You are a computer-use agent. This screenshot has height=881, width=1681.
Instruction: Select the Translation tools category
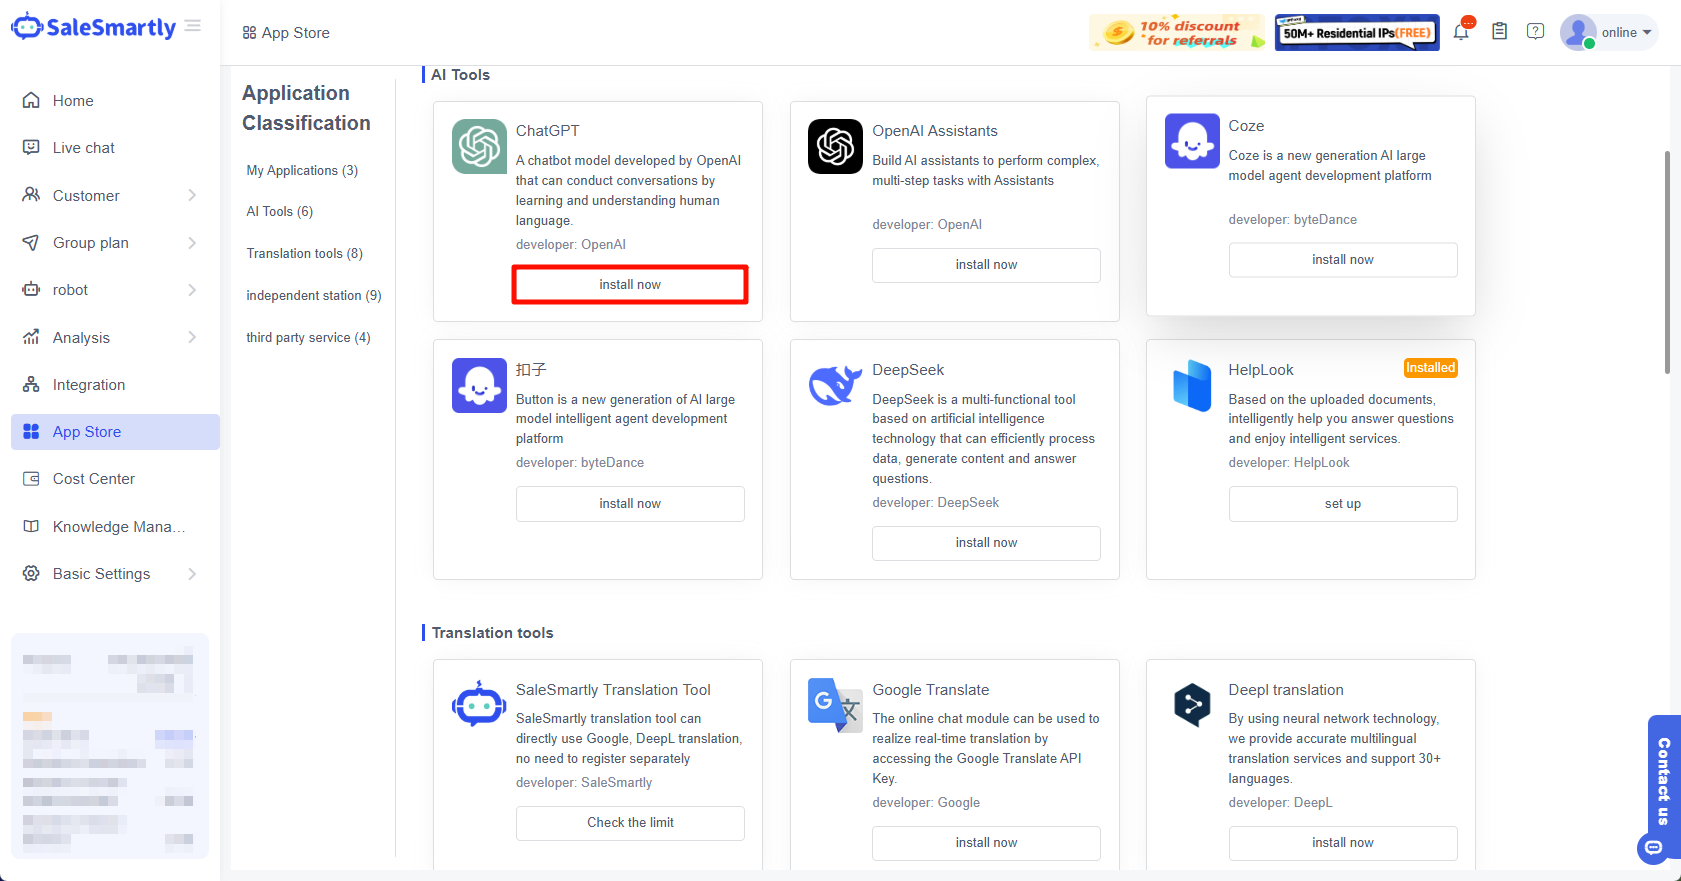304,254
